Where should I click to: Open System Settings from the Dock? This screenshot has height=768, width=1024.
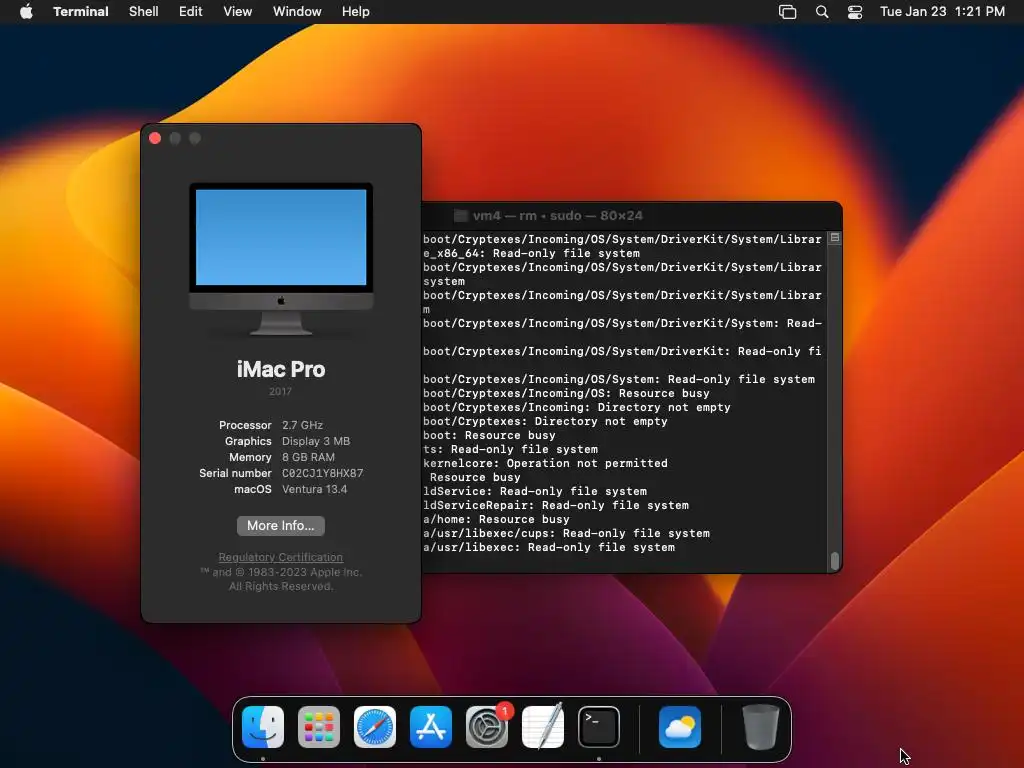[487, 727]
